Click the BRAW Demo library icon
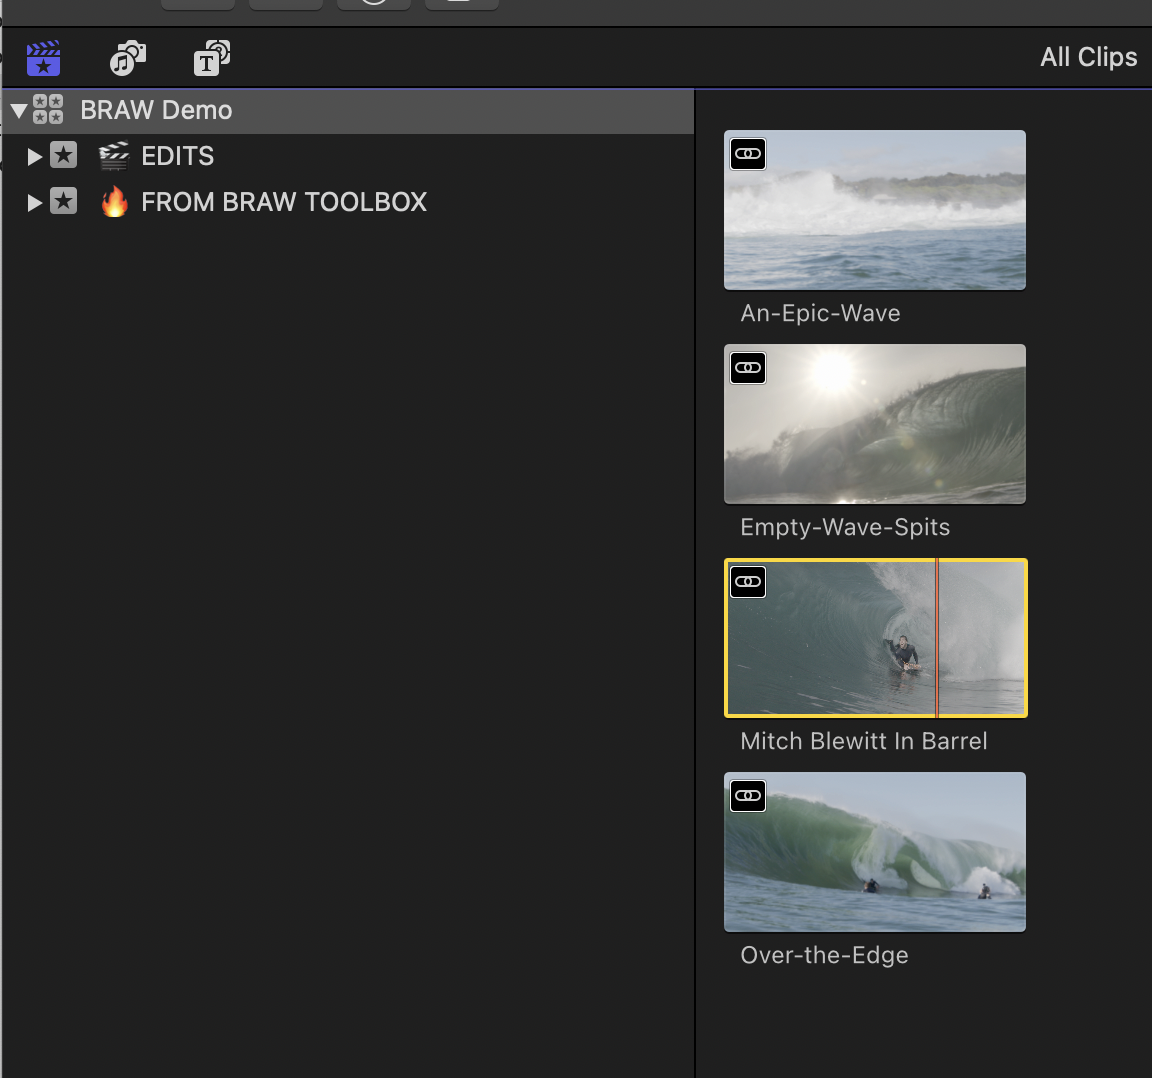This screenshot has height=1078, width=1152. tap(48, 110)
